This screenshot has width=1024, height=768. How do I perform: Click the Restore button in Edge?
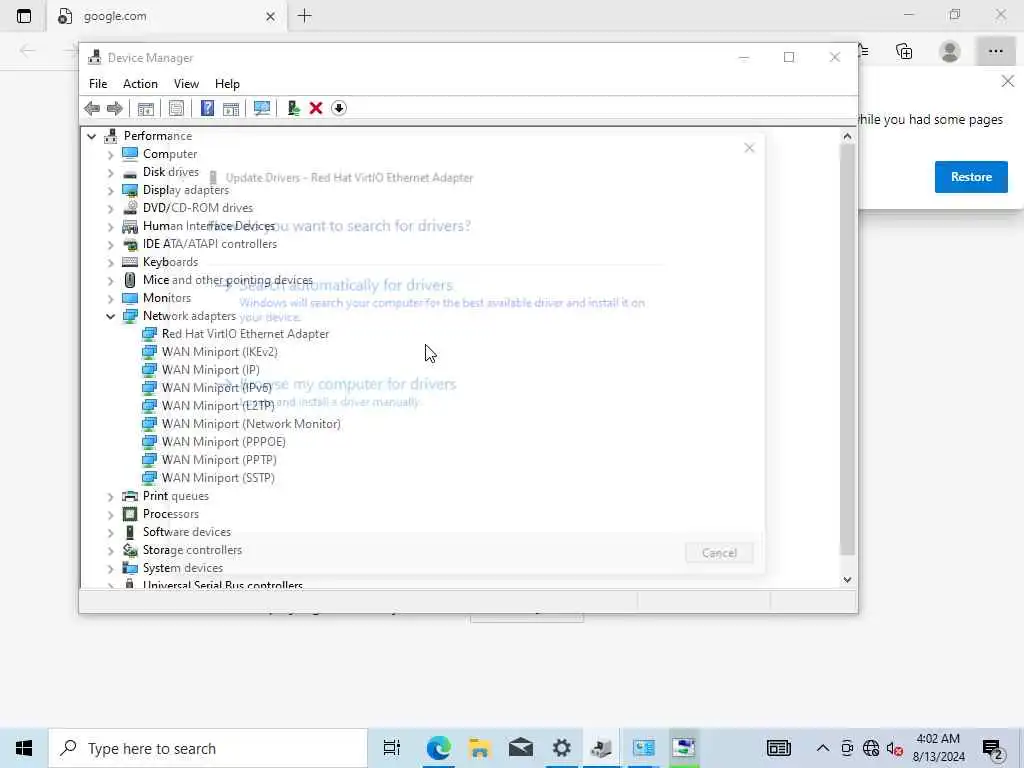(x=971, y=177)
